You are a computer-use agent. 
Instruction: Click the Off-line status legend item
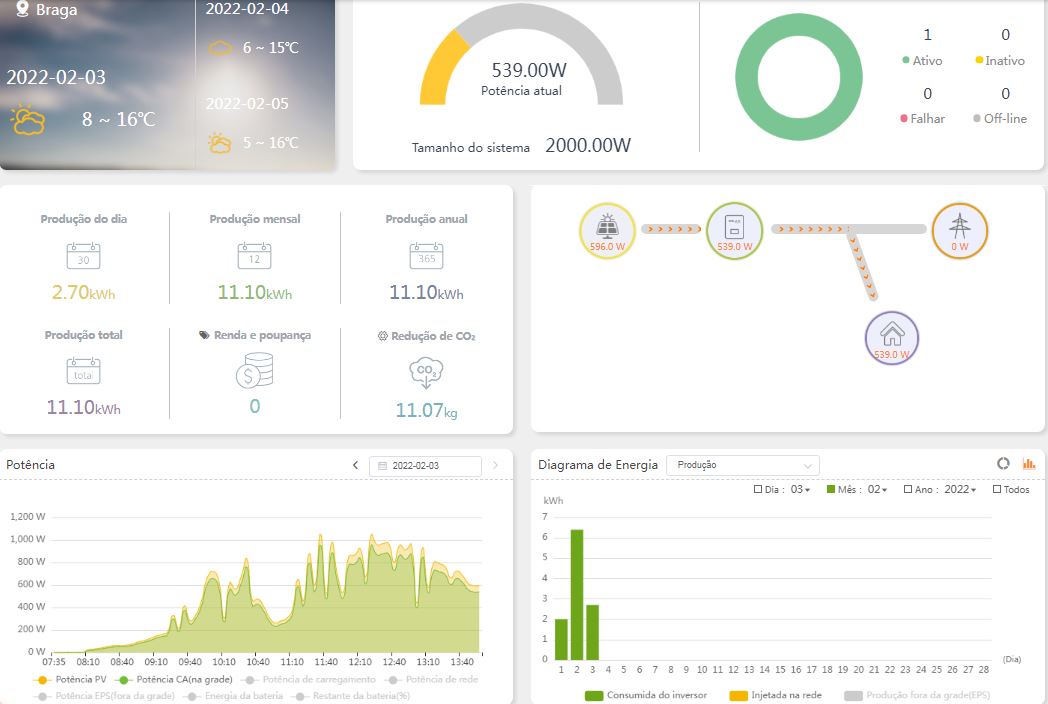[x=1000, y=118]
